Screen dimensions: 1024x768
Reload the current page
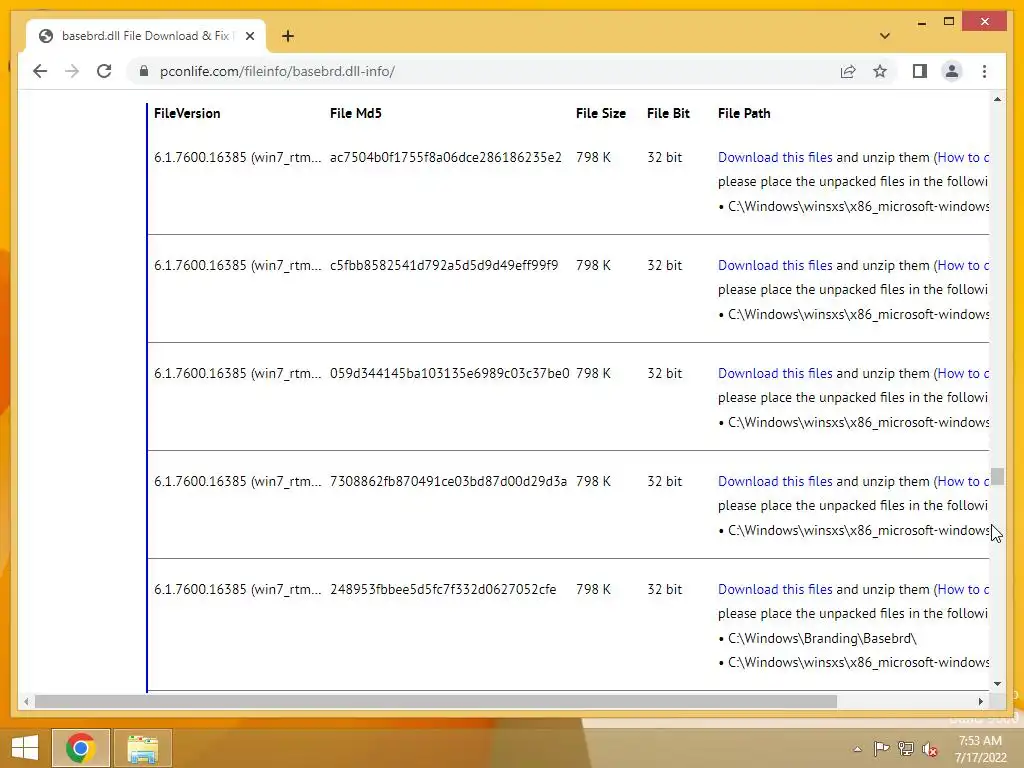coord(104,71)
